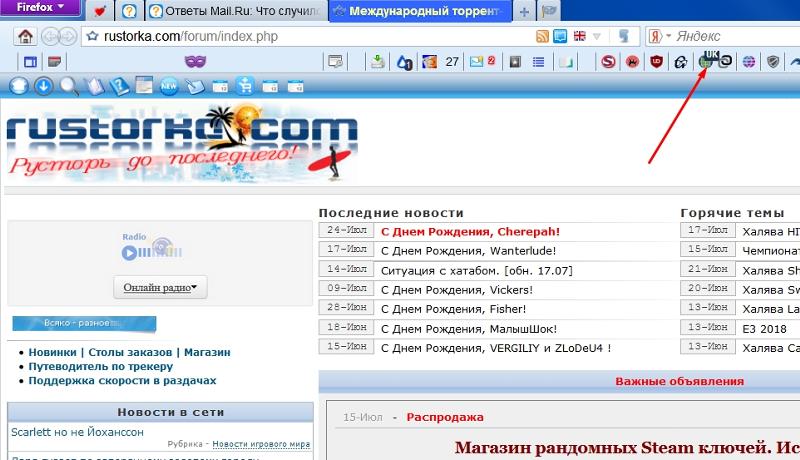Toggle the blue sidebar panel icon
Viewport: 800px width, 460px height.
tap(30, 62)
